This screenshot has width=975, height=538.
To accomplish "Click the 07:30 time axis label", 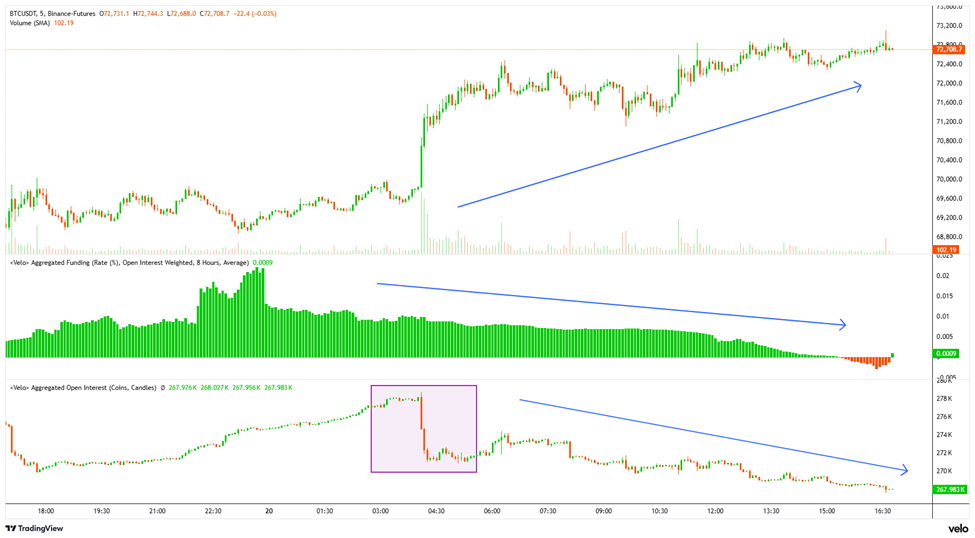I will 548,511.
